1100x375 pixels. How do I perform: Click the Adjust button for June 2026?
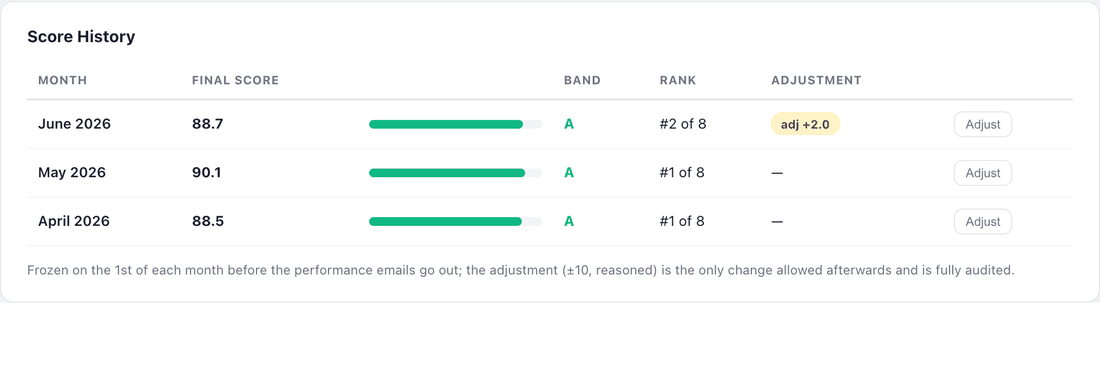[982, 125]
